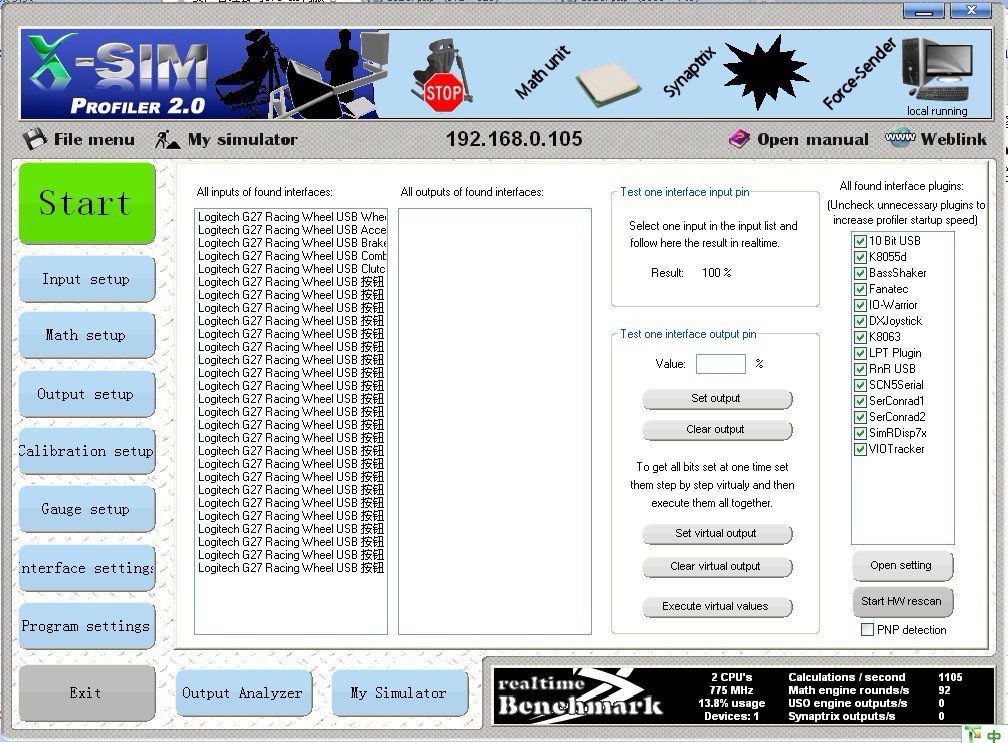Click the Open manual book icon

[739, 139]
